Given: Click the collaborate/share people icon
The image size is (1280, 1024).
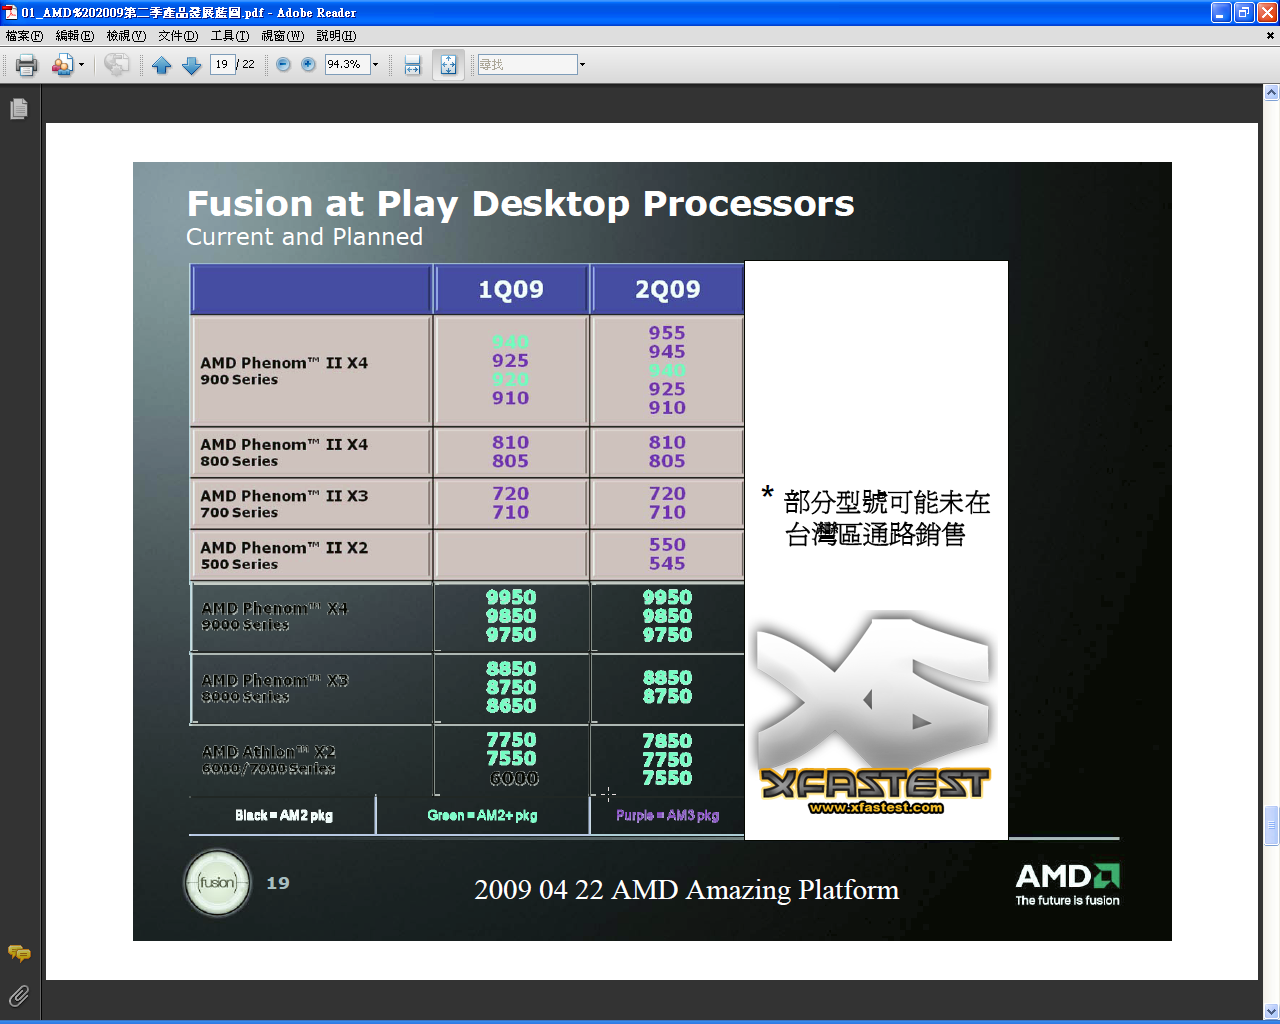Looking at the screenshot, I should pyautogui.click(x=62, y=65).
